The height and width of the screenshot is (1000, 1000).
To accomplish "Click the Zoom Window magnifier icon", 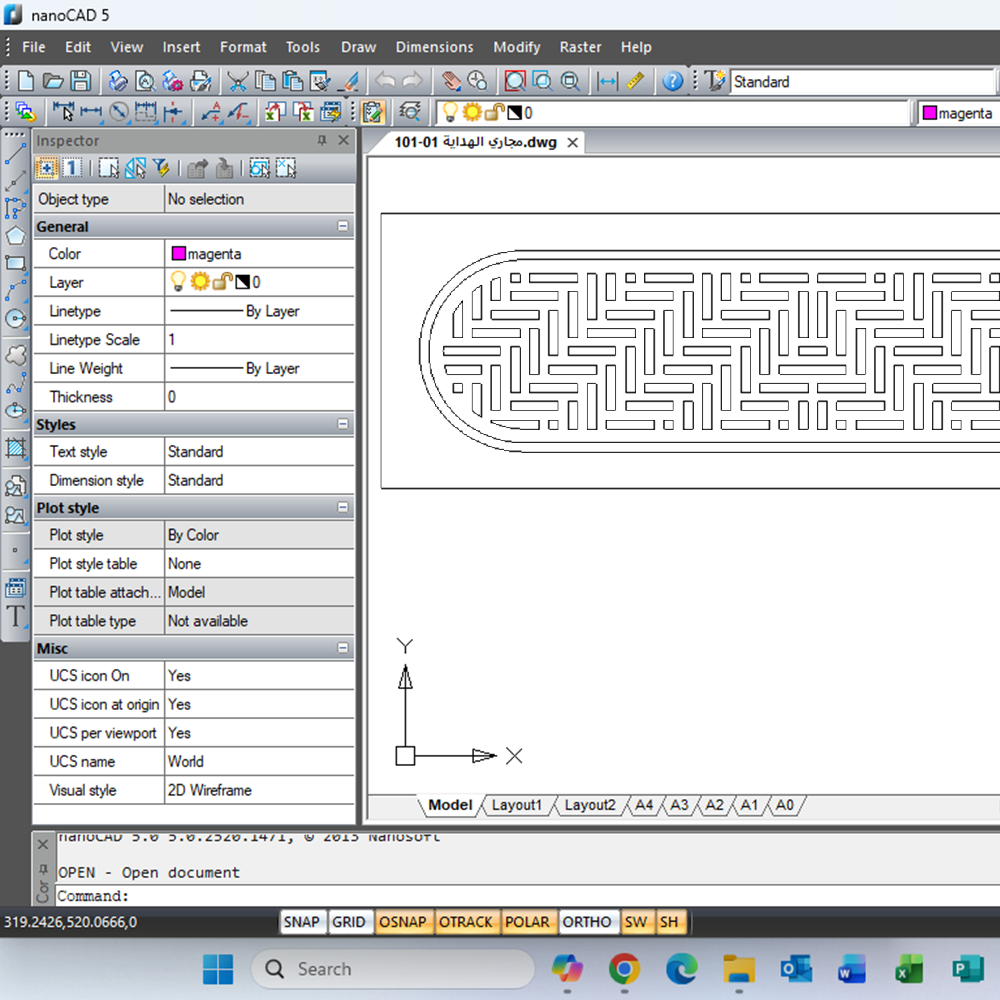I will pyautogui.click(x=514, y=81).
